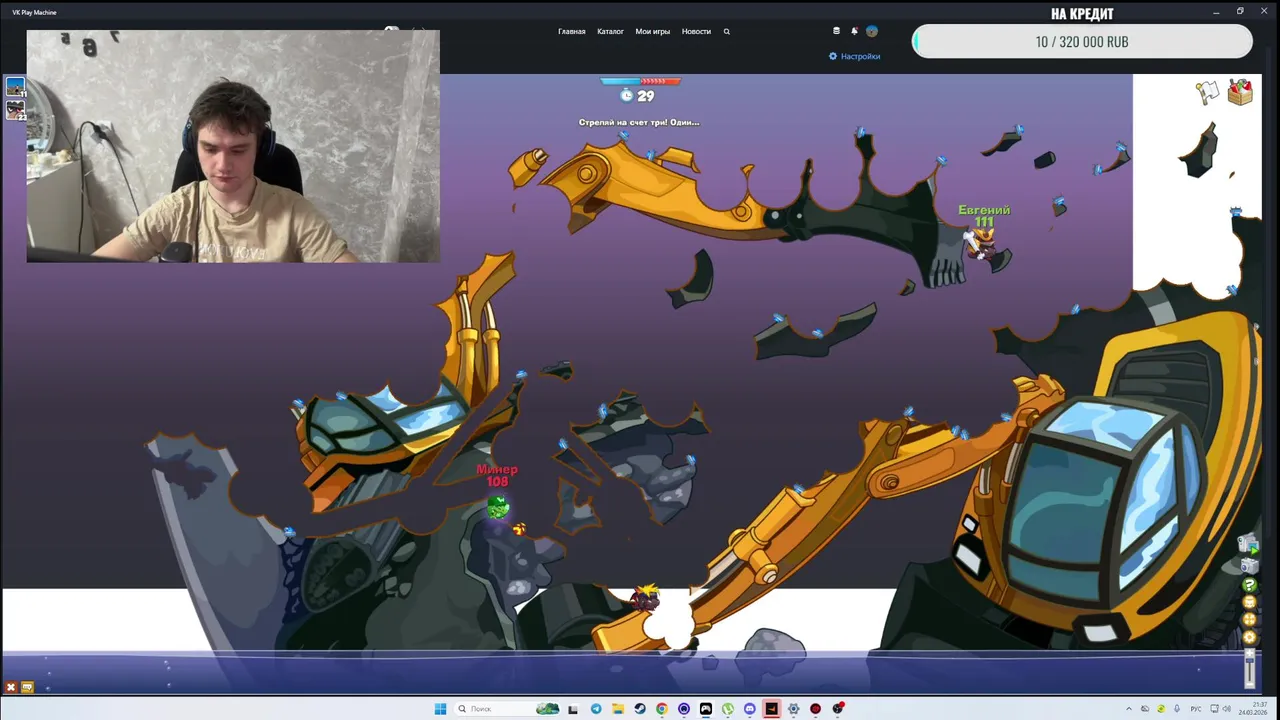
Task: Open the taskbar clock showing 21:37
Action: pyautogui.click(x=1253, y=709)
